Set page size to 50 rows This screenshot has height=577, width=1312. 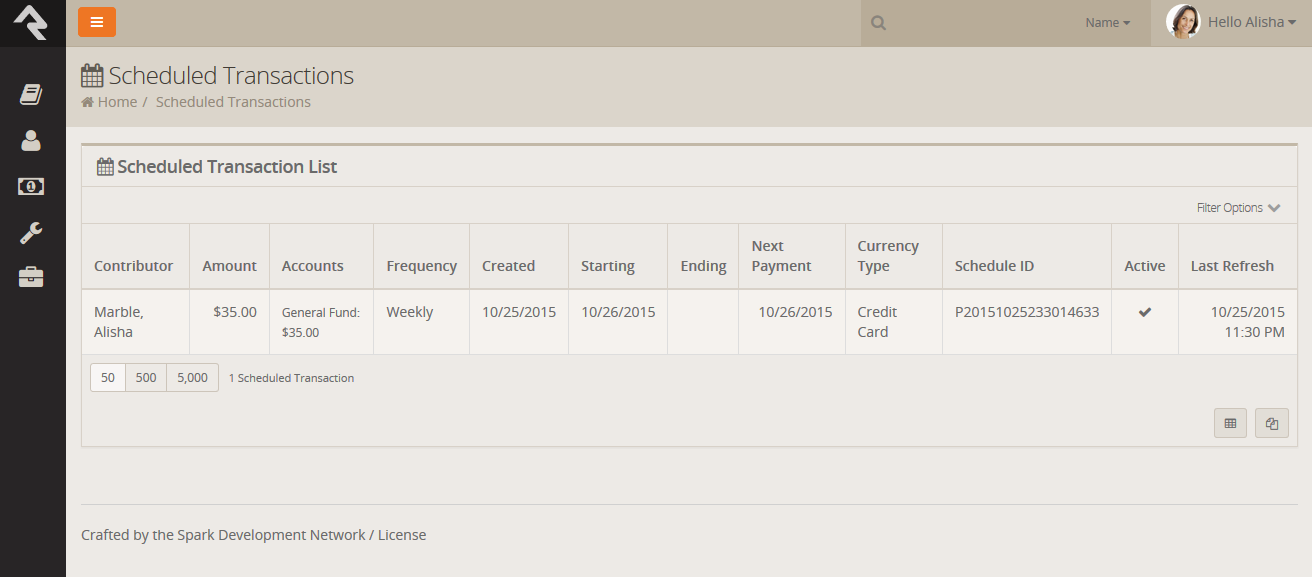point(108,378)
